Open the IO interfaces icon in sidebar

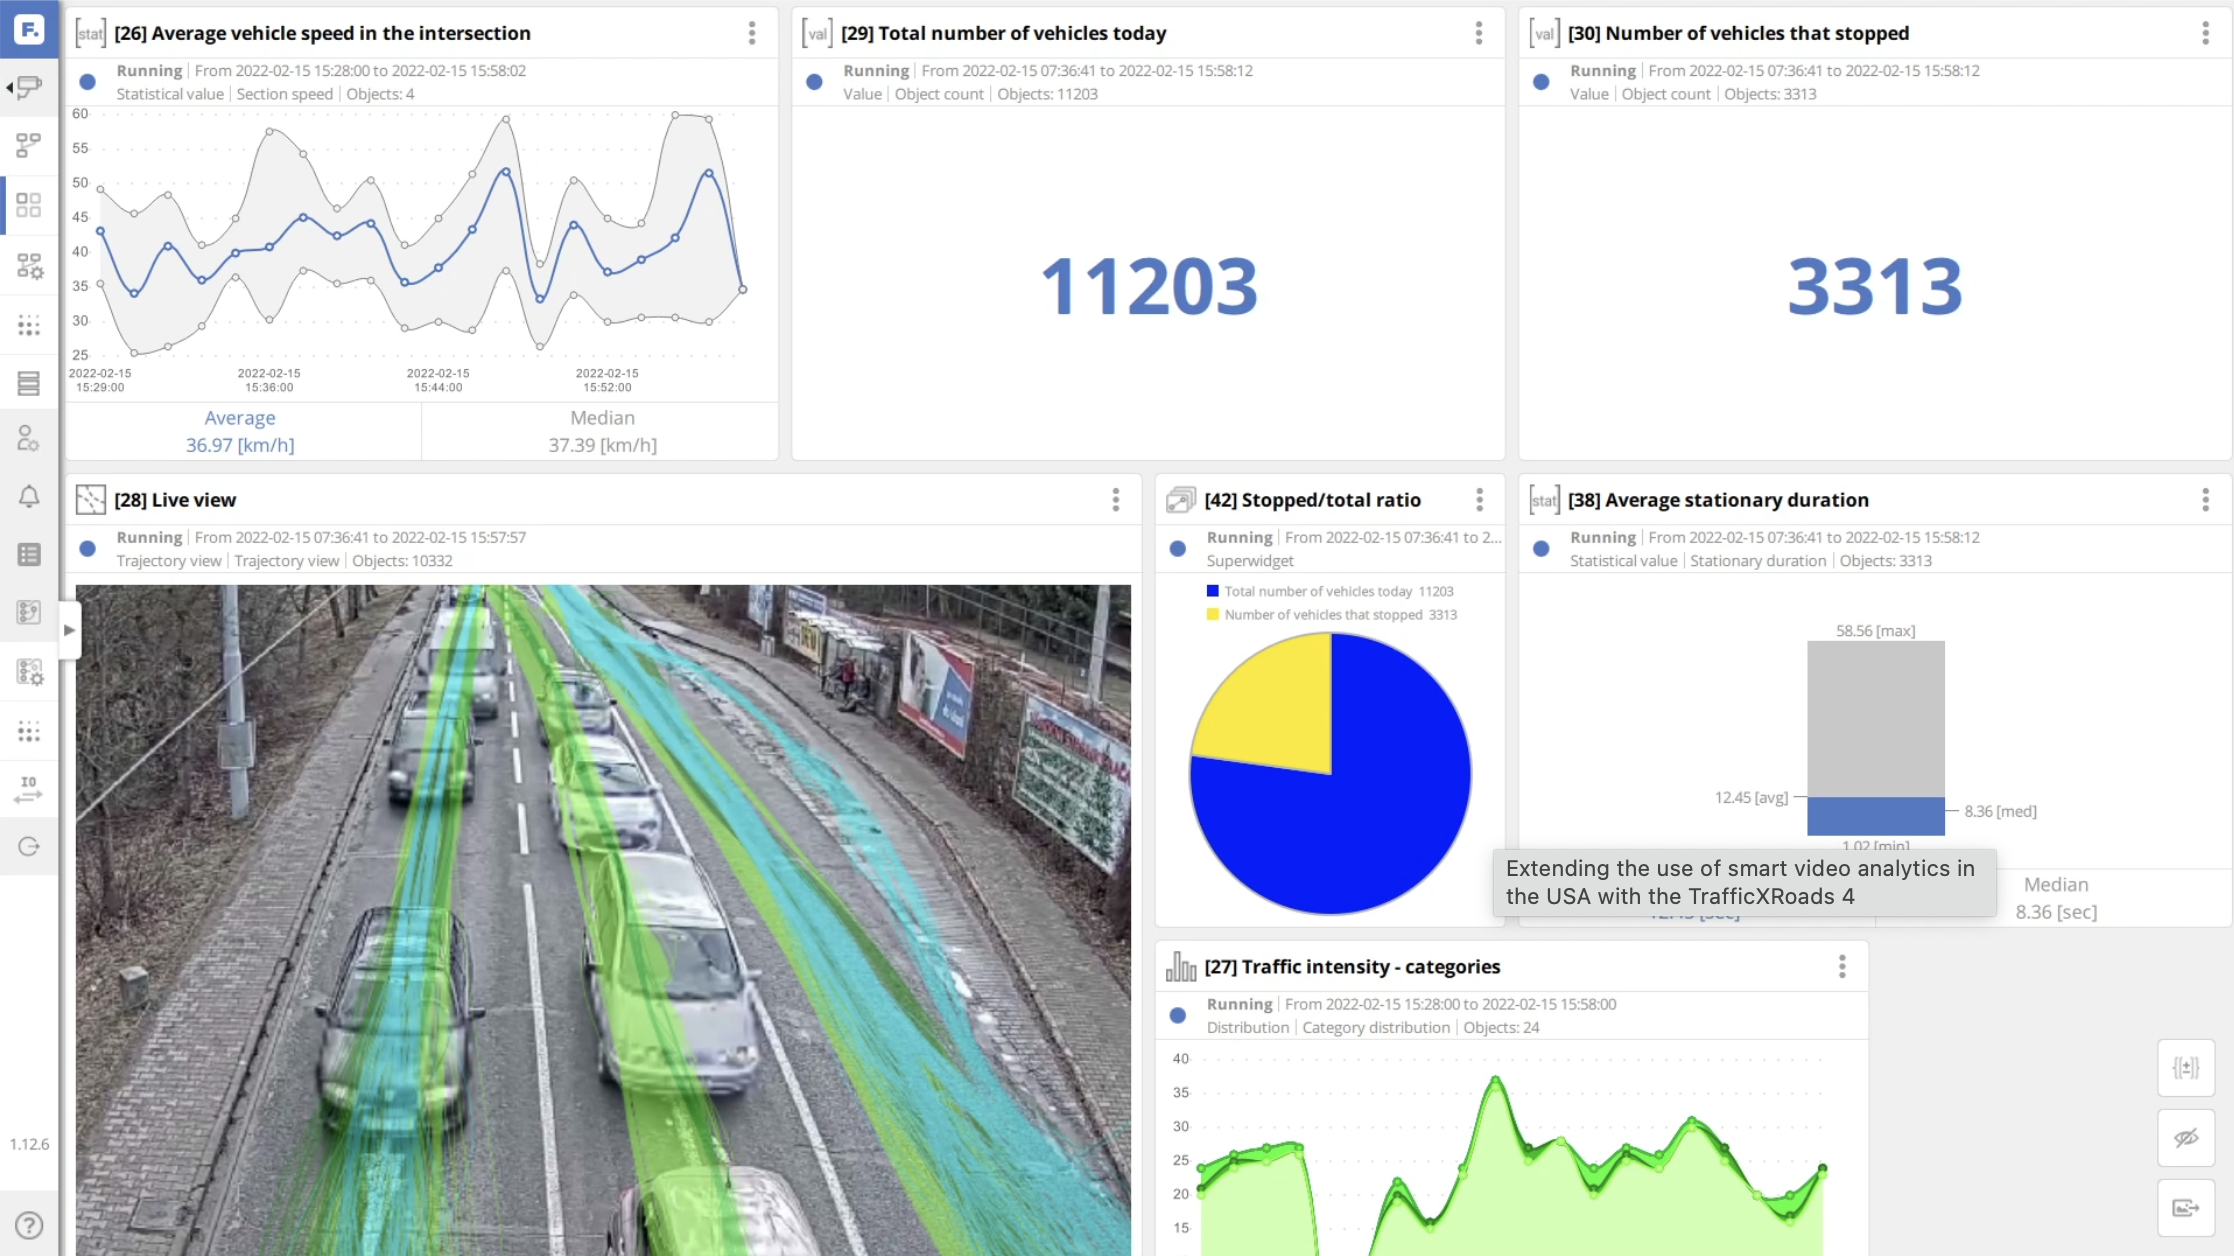[29, 789]
